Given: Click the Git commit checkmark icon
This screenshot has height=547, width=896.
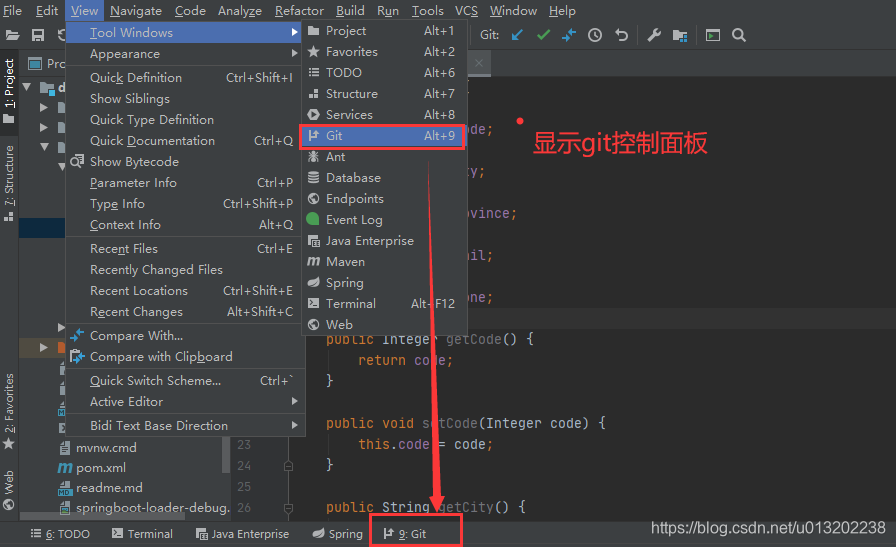Looking at the screenshot, I should (543, 35).
